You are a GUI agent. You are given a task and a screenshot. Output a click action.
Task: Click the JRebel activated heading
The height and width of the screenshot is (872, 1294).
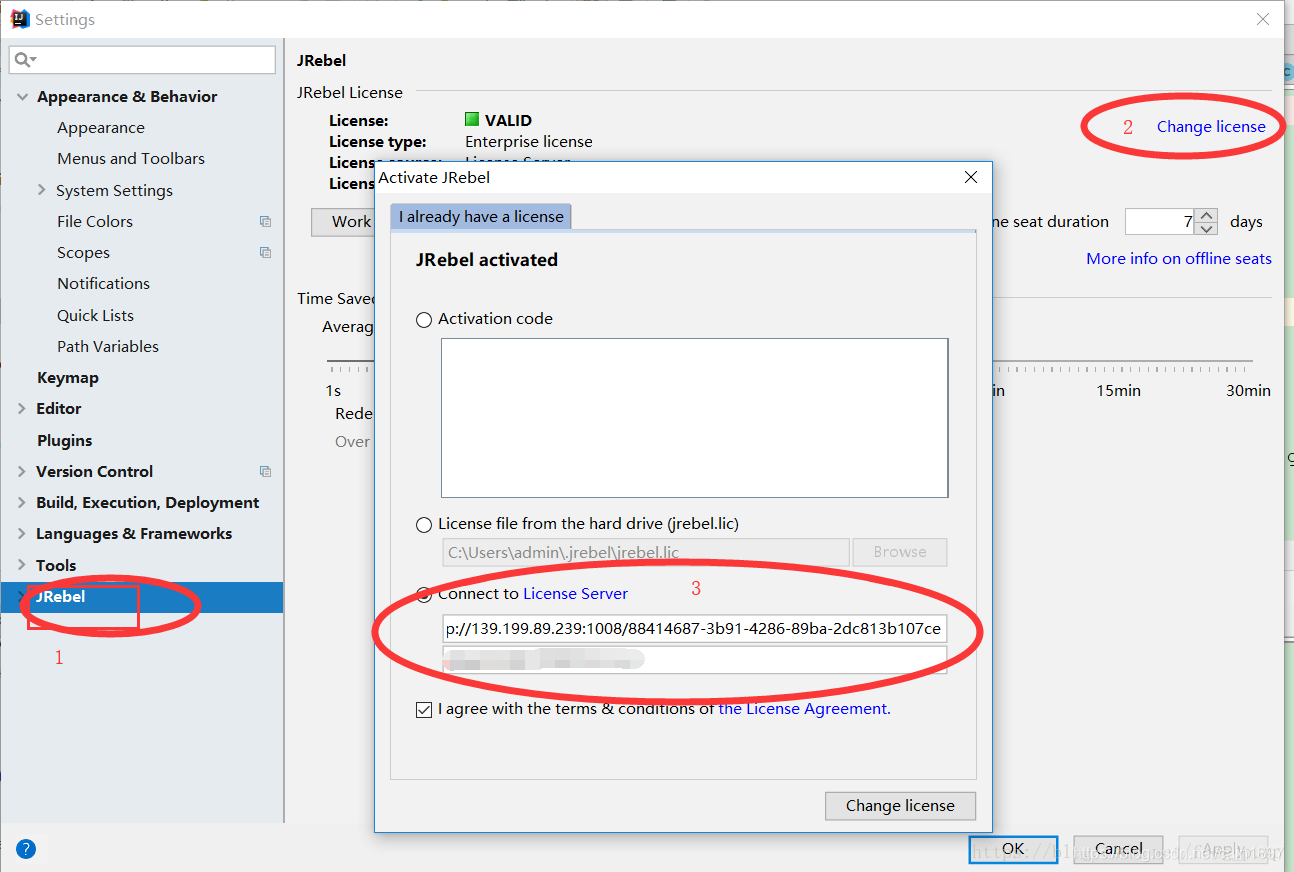(487, 260)
